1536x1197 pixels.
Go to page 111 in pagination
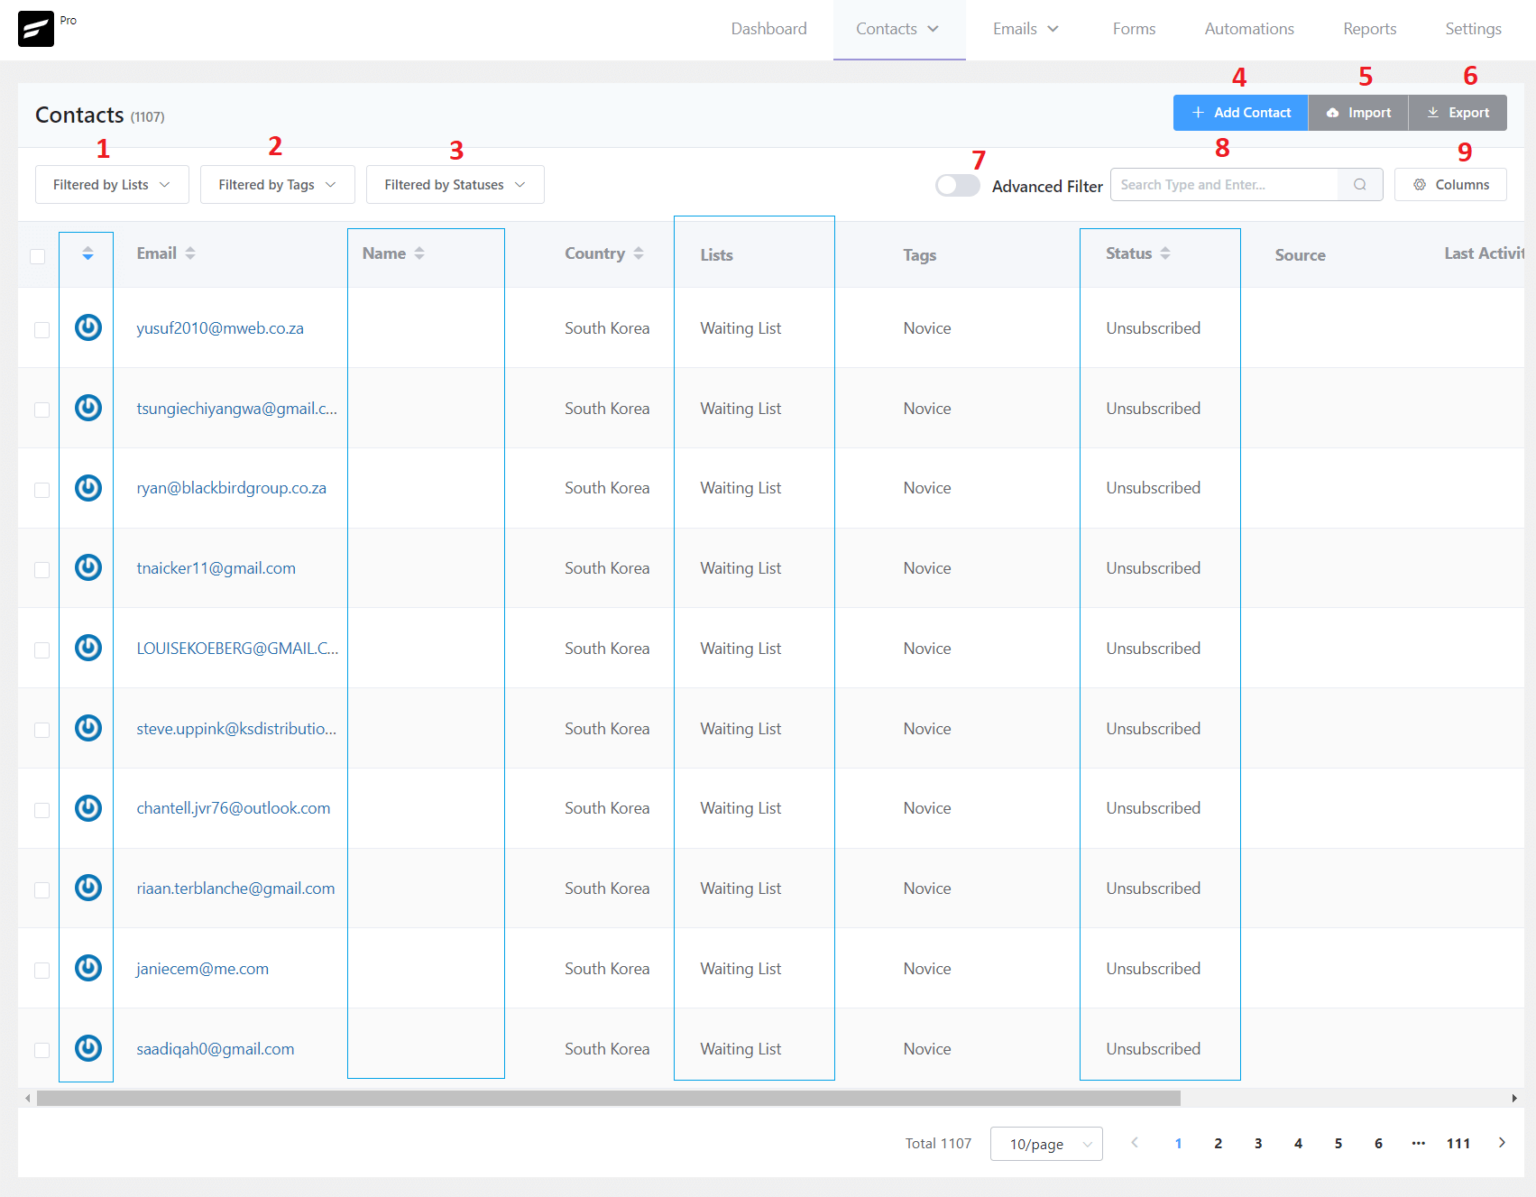point(1458,1143)
